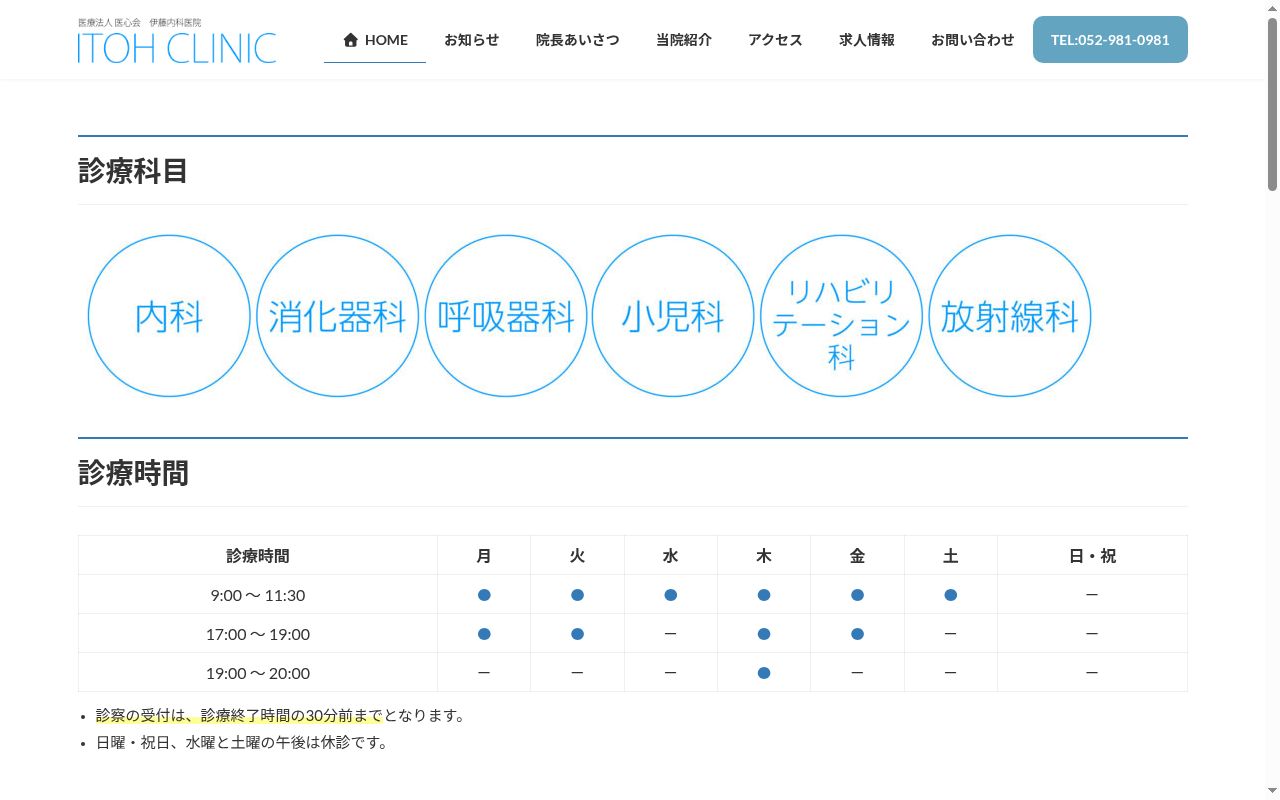This screenshot has height=800, width=1280.
Task: Select the 小児科 circle icon
Action: (673, 316)
